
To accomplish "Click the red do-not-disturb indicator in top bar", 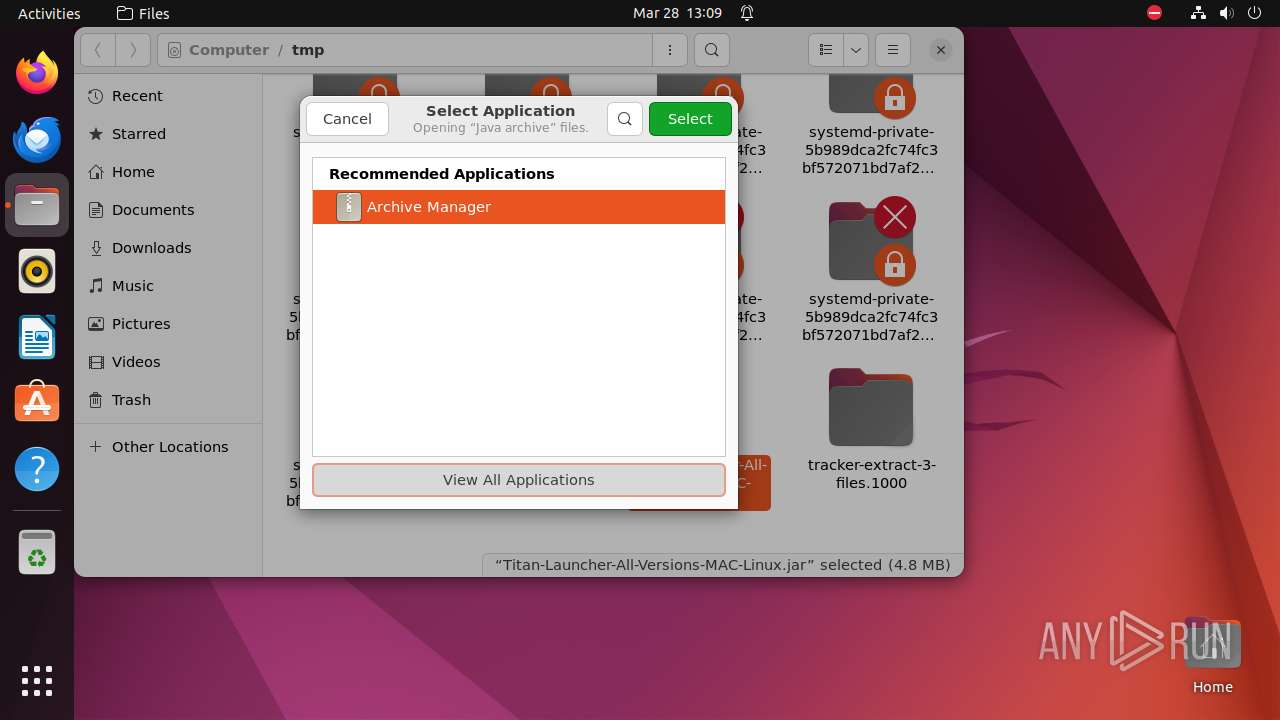I will [x=1155, y=13].
